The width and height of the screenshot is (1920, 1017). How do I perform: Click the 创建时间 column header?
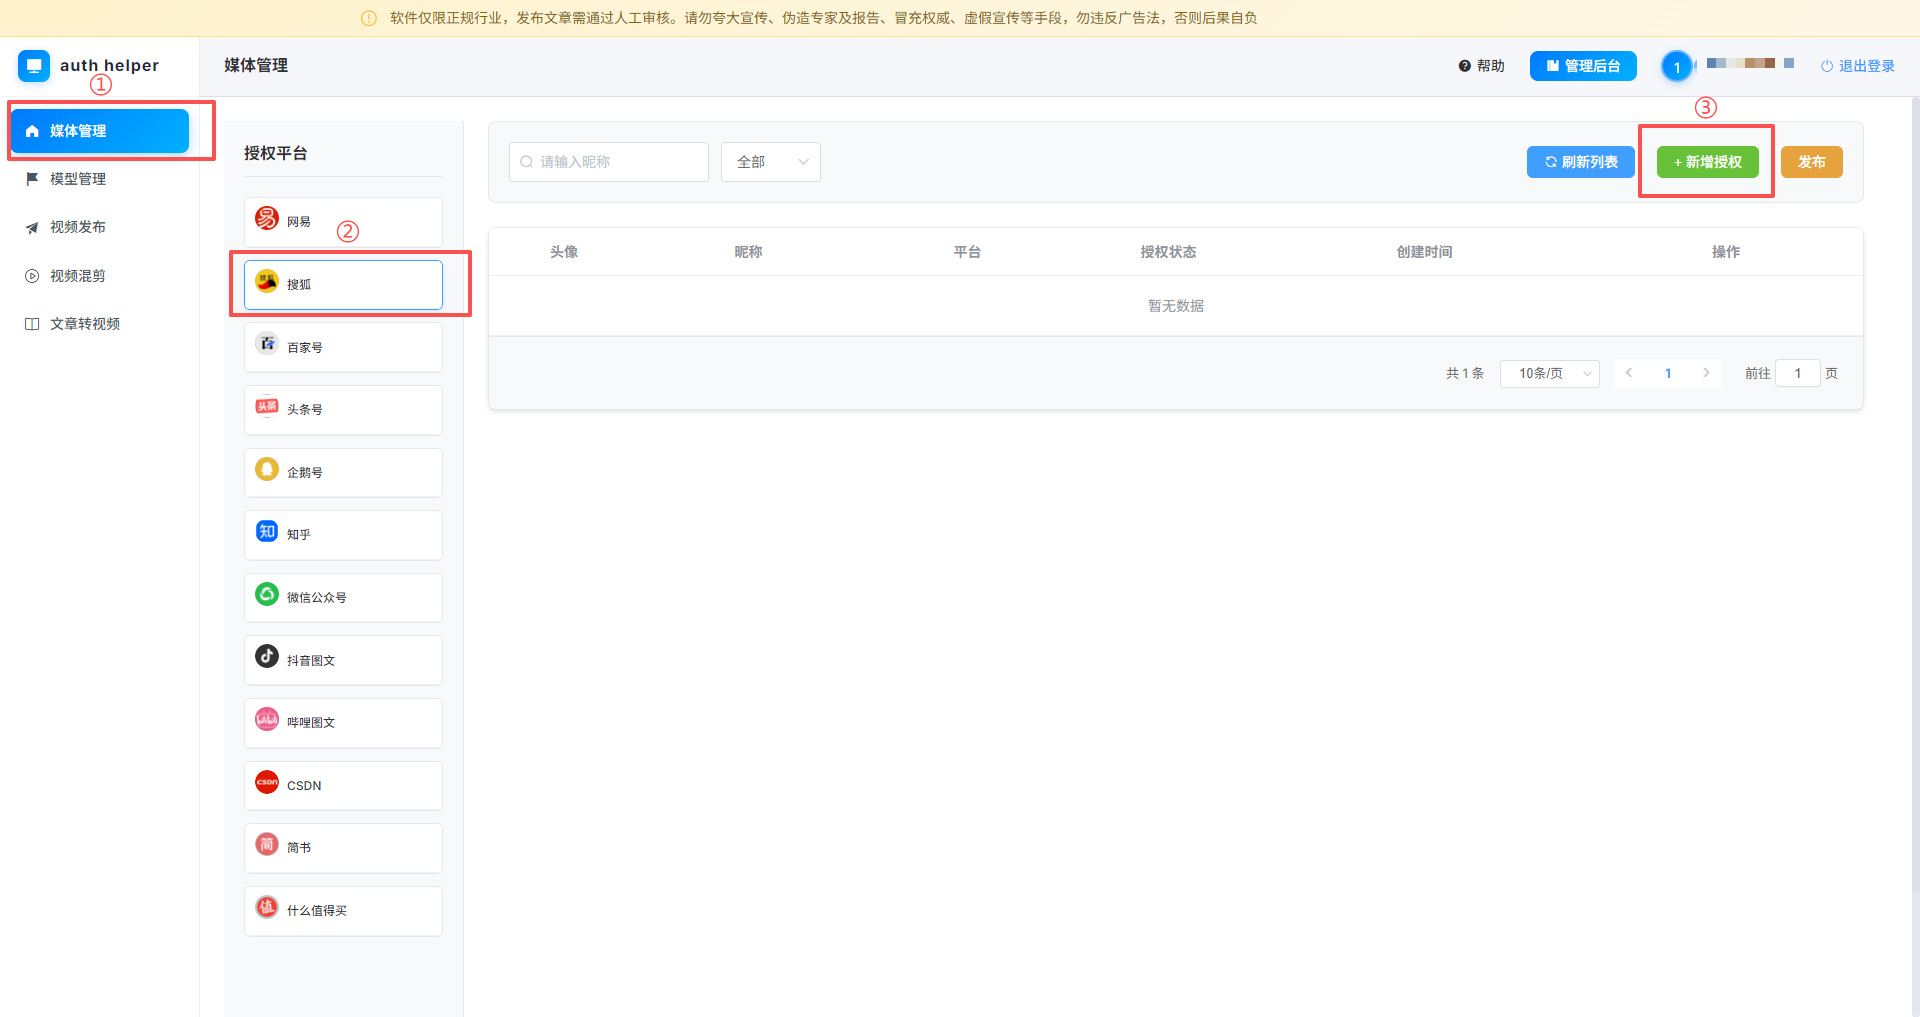point(1424,252)
